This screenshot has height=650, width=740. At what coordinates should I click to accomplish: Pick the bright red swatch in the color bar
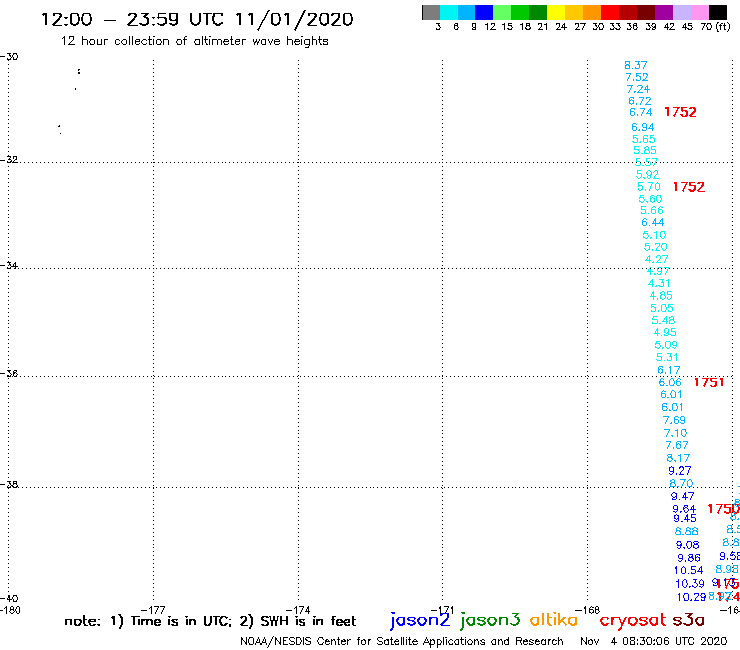pyautogui.click(x=610, y=12)
